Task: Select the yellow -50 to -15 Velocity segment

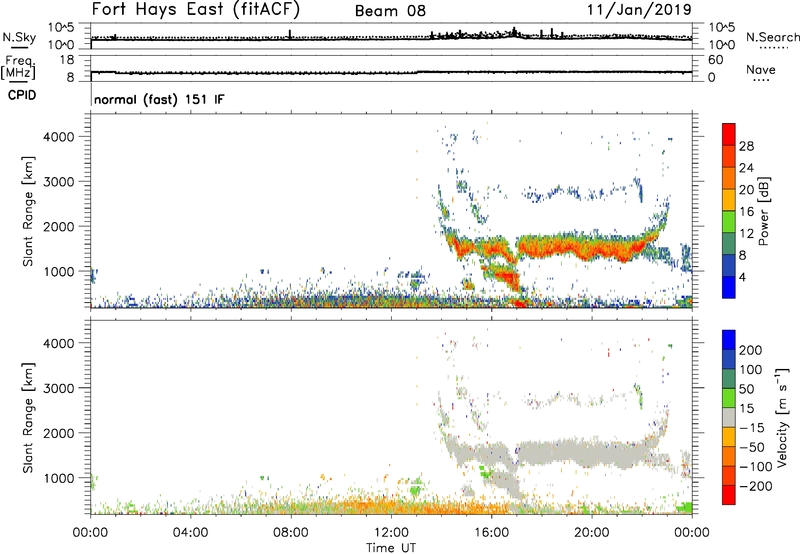Action: 729,437
